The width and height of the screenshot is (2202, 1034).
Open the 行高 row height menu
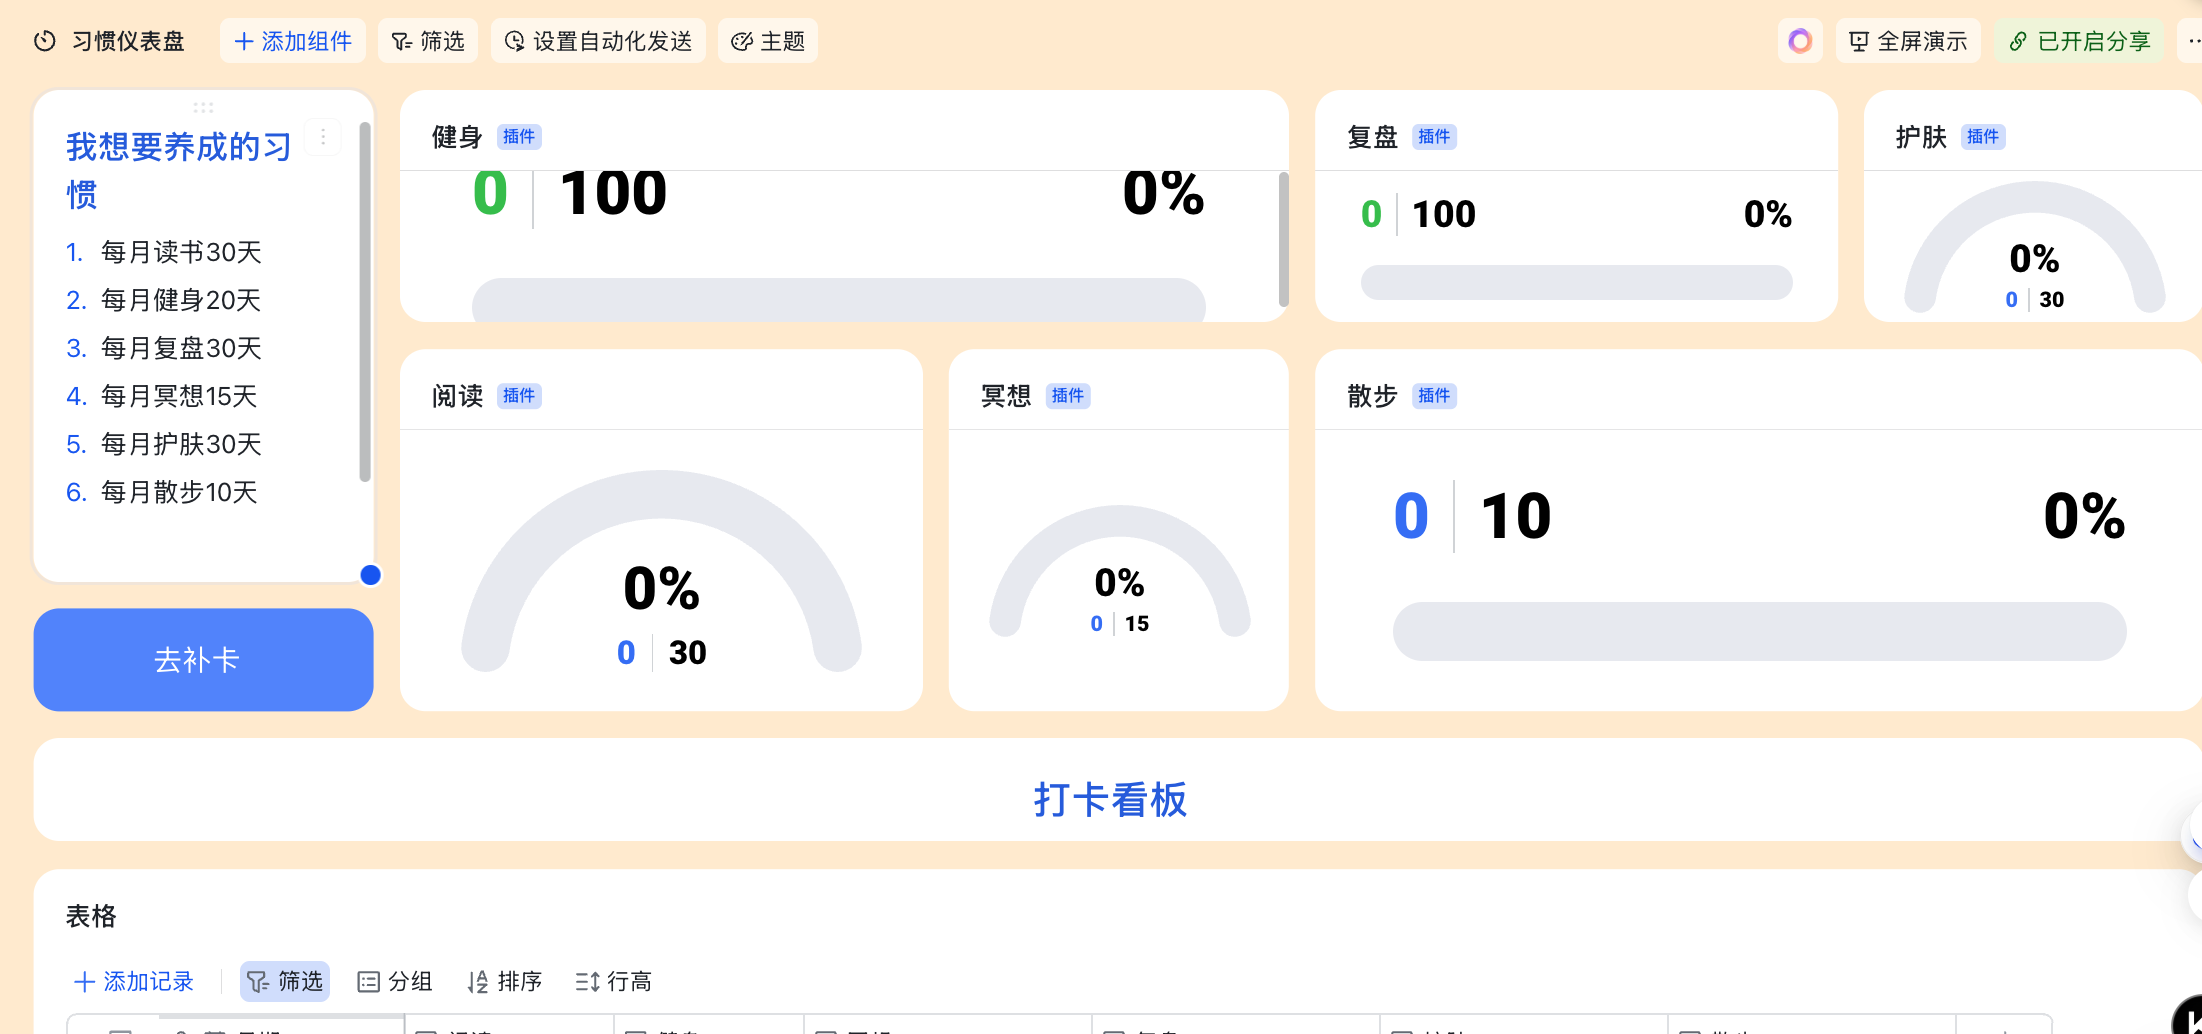(x=614, y=982)
